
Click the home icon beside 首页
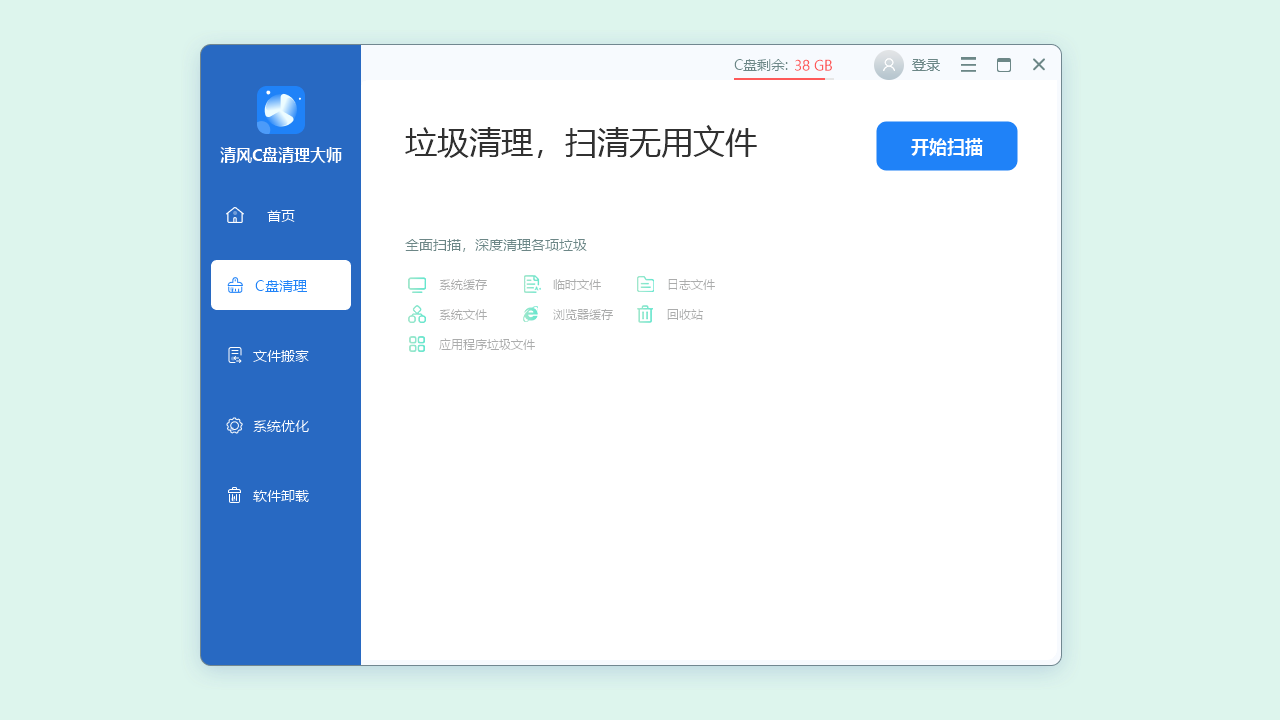(235, 214)
